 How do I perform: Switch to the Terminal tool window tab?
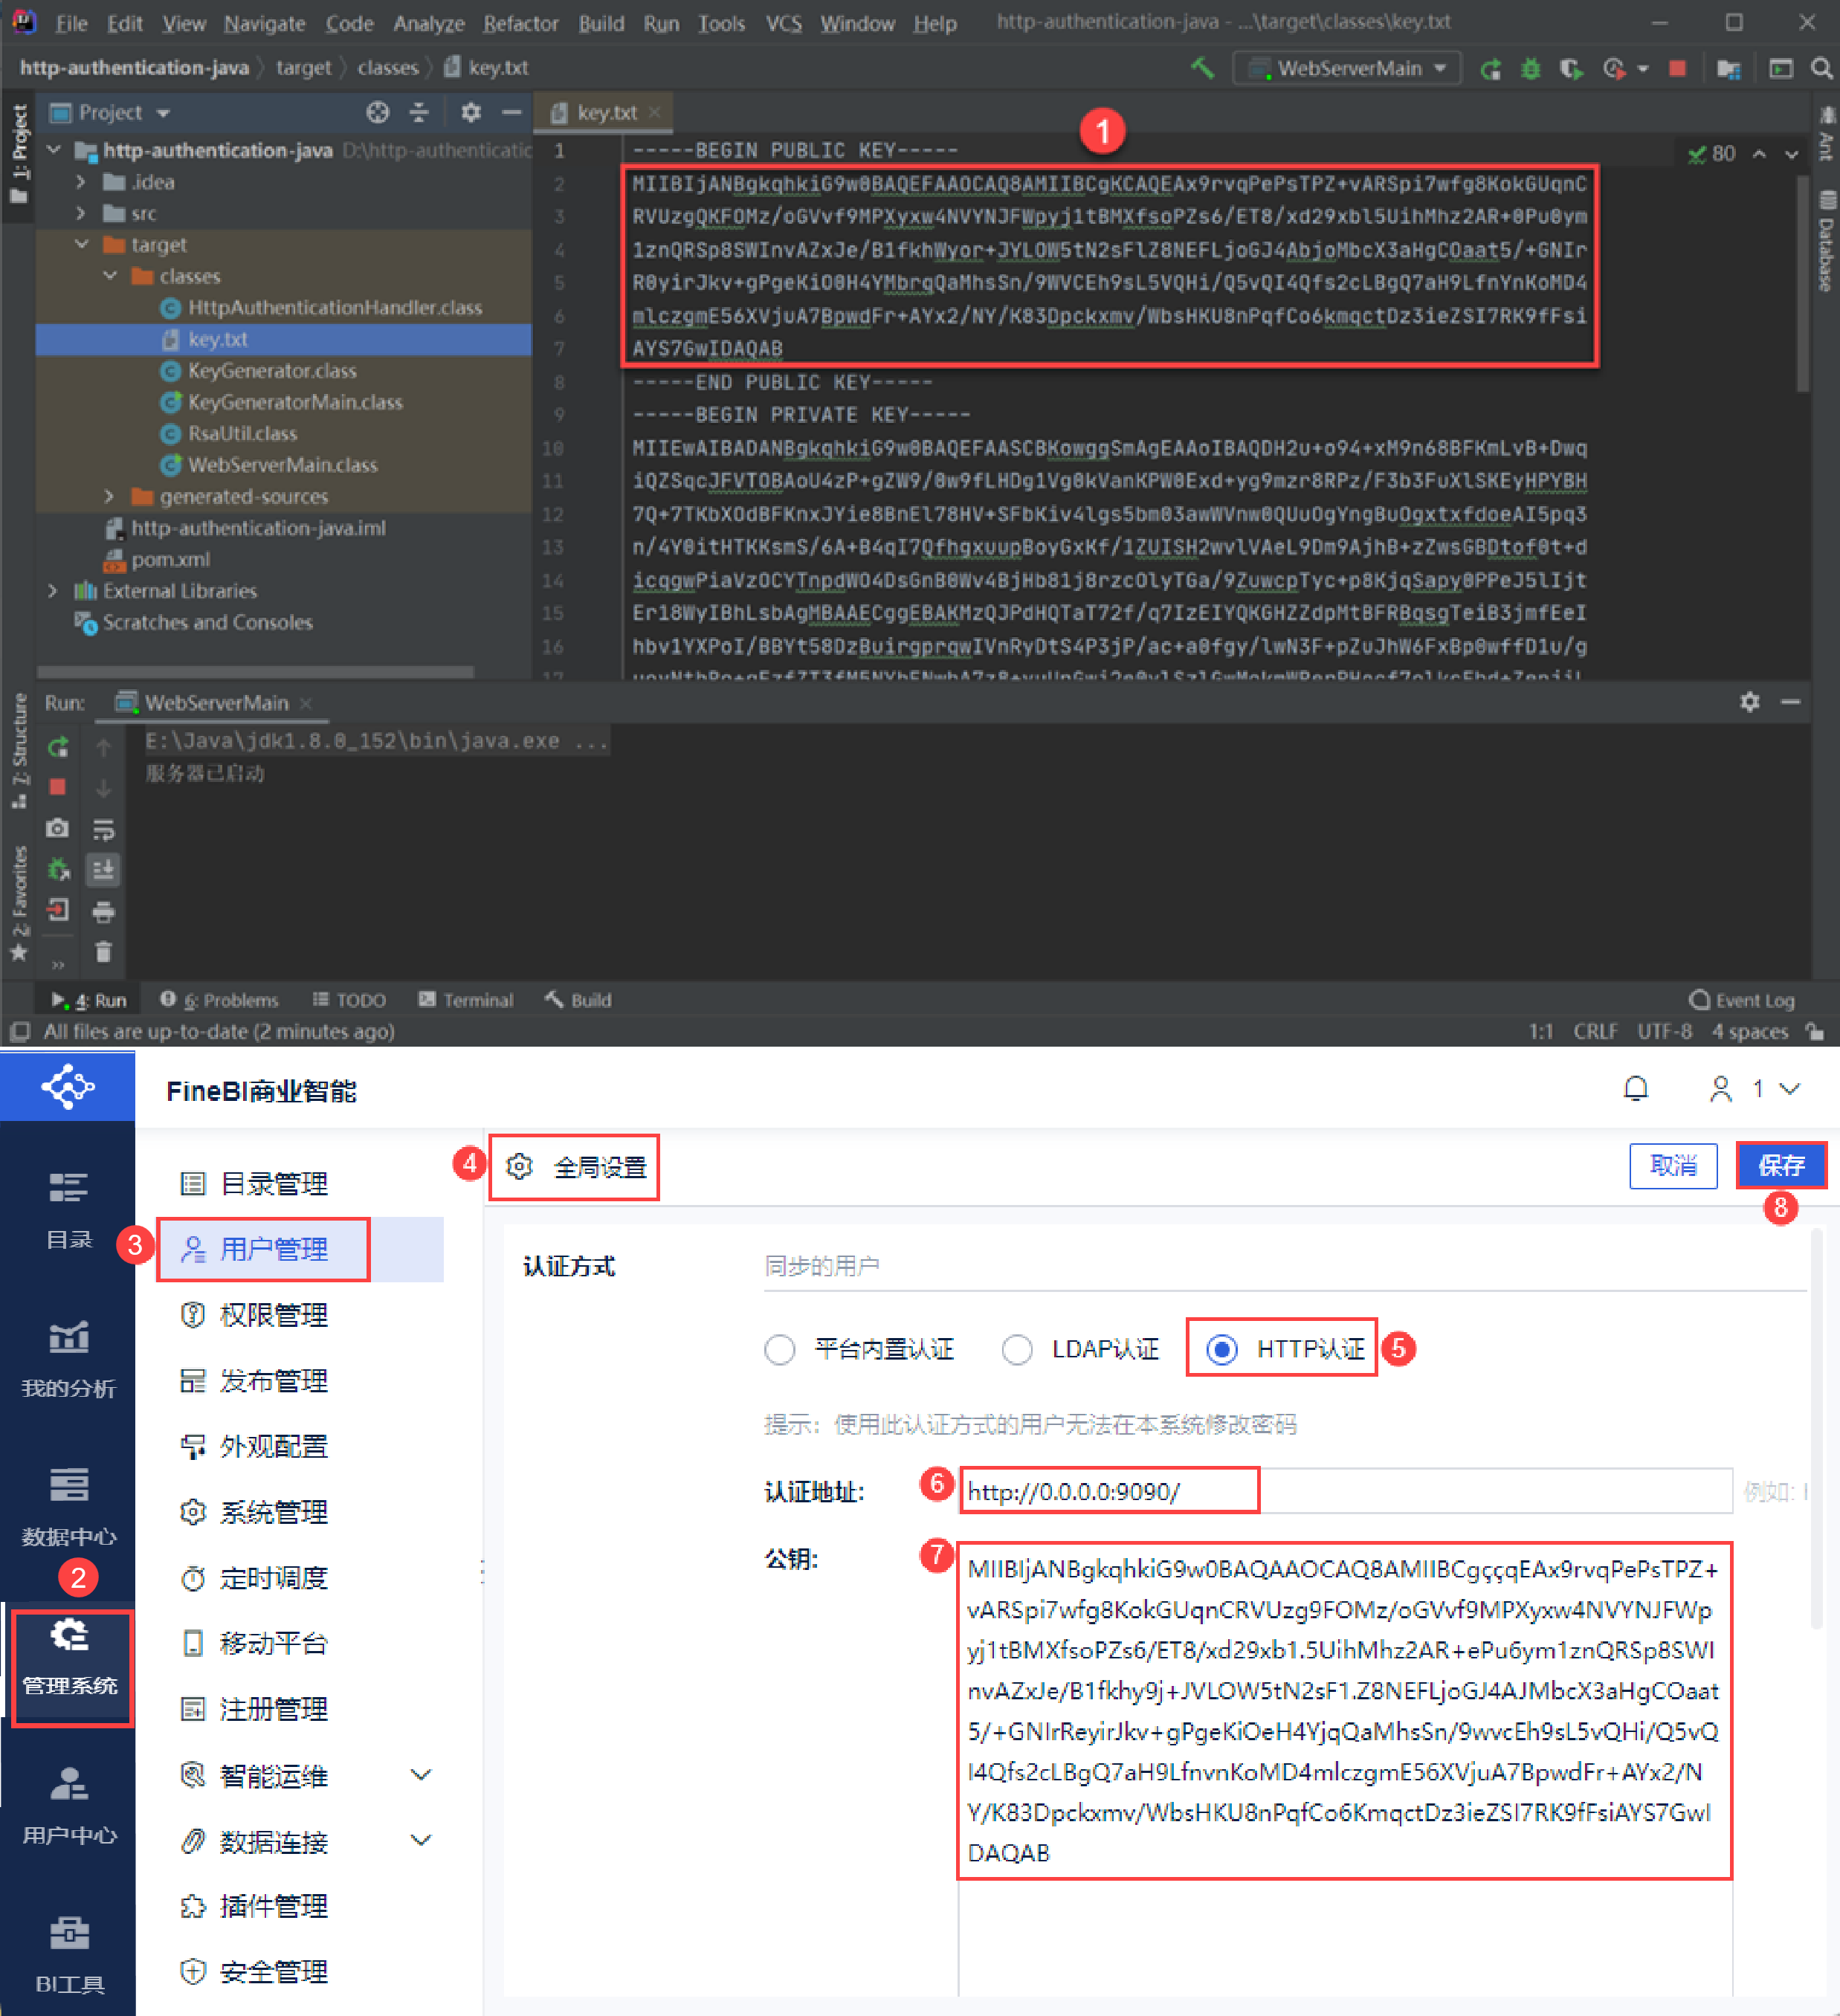pos(465,999)
